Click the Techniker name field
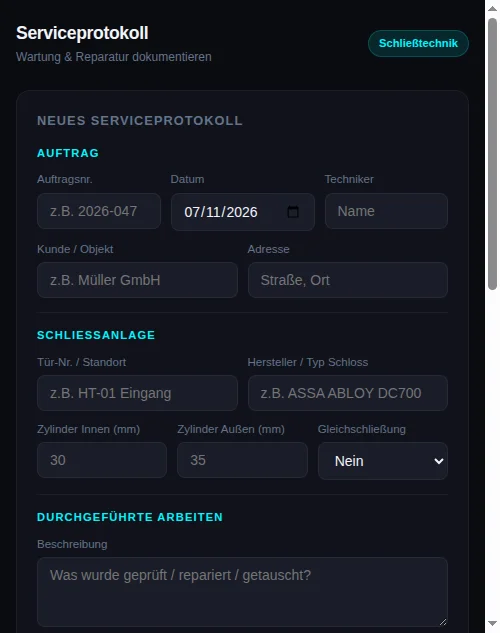Viewport: 500px width, 633px height. coord(386,211)
